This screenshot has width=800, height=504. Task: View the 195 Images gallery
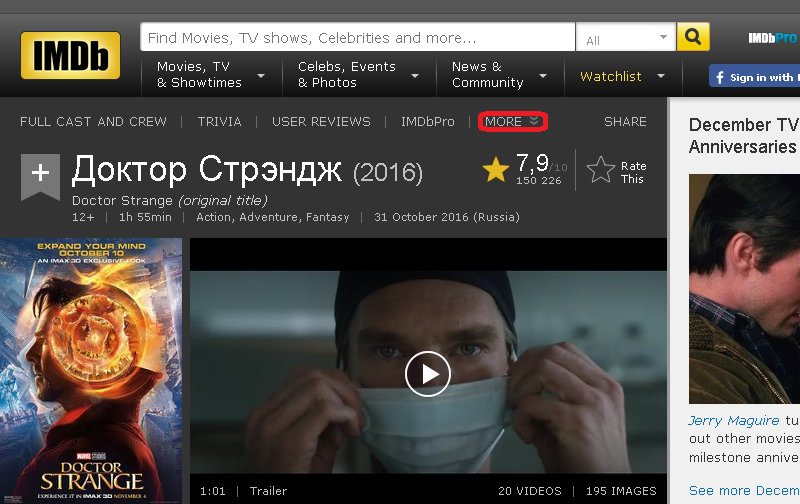(x=621, y=491)
